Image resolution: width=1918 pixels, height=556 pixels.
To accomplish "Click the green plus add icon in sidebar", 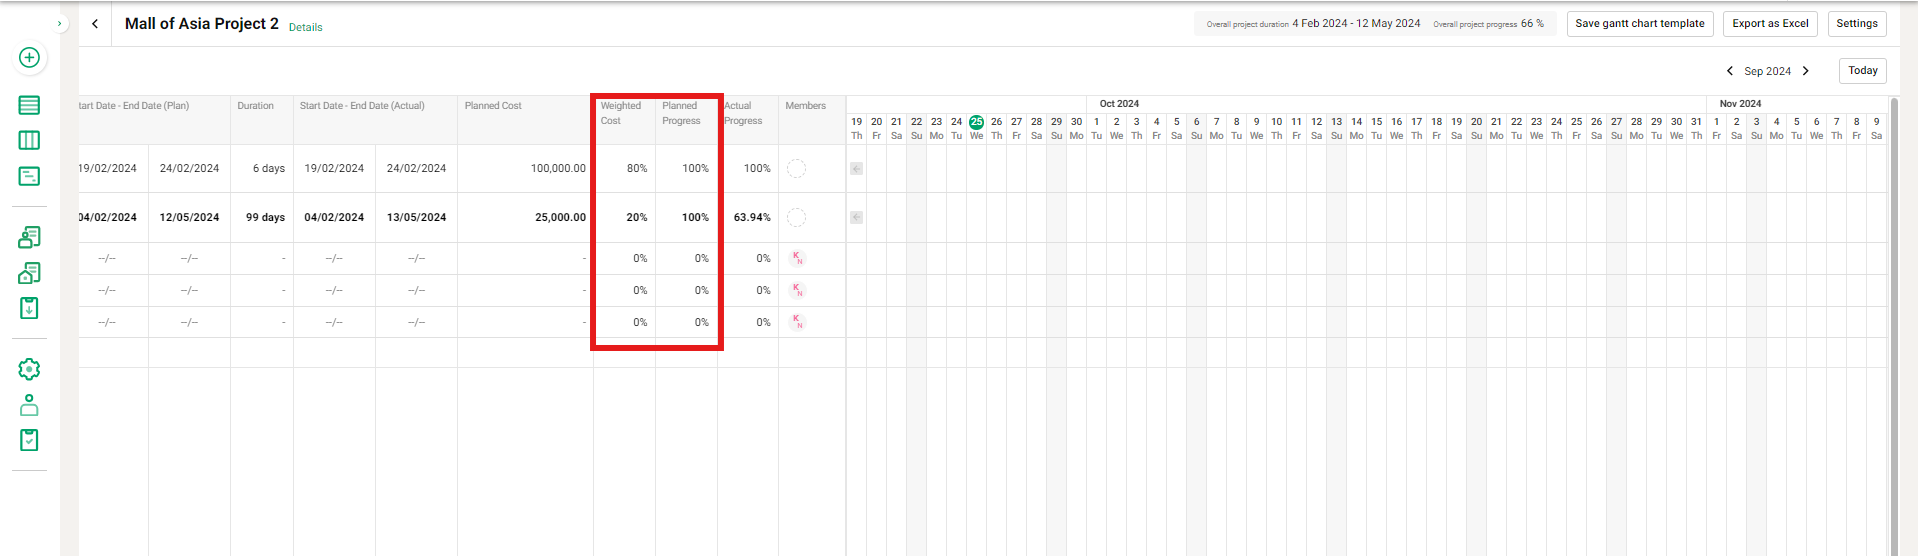I will (x=30, y=58).
